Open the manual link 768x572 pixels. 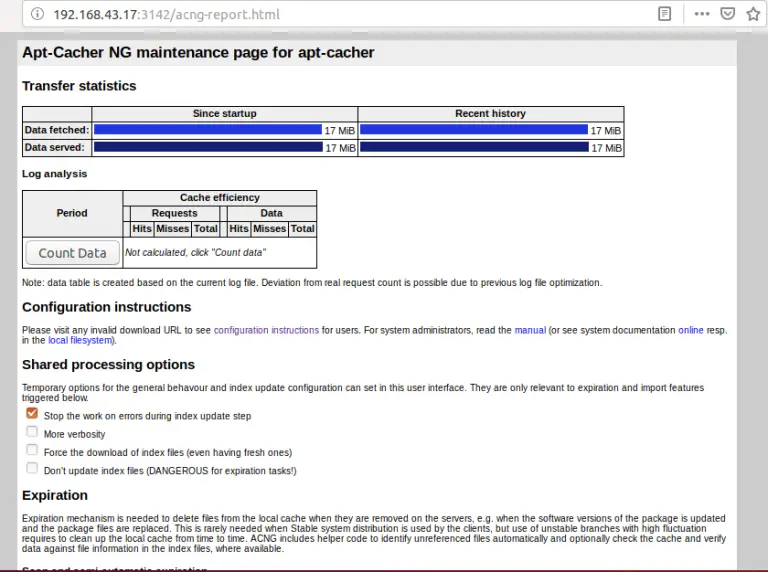click(530, 330)
